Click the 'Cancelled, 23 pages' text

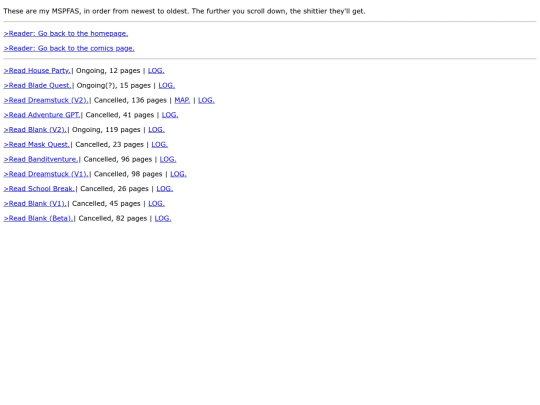pyautogui.click(x=110, y=145)
